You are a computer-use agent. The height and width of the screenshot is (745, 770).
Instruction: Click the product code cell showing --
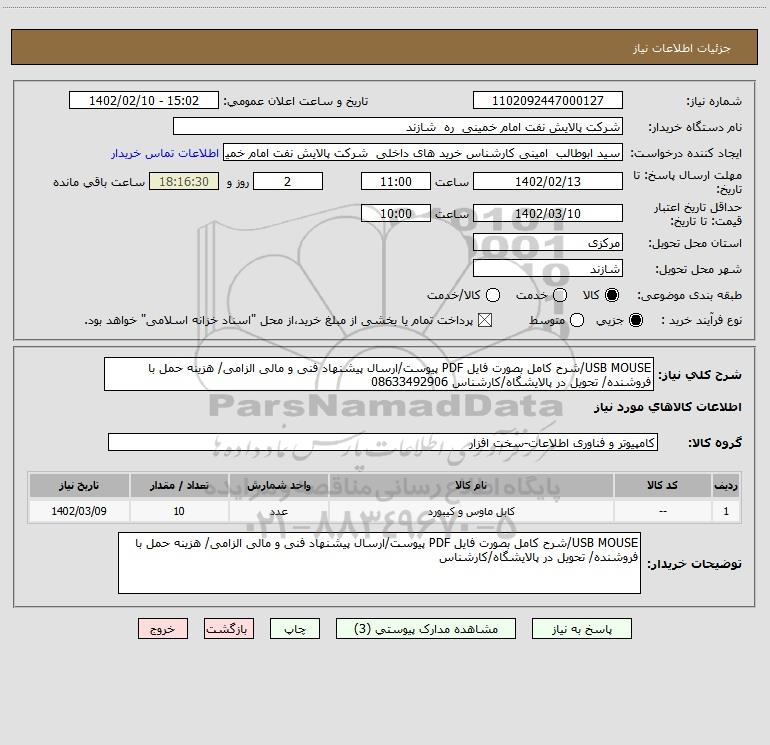(x=662, y=511)
